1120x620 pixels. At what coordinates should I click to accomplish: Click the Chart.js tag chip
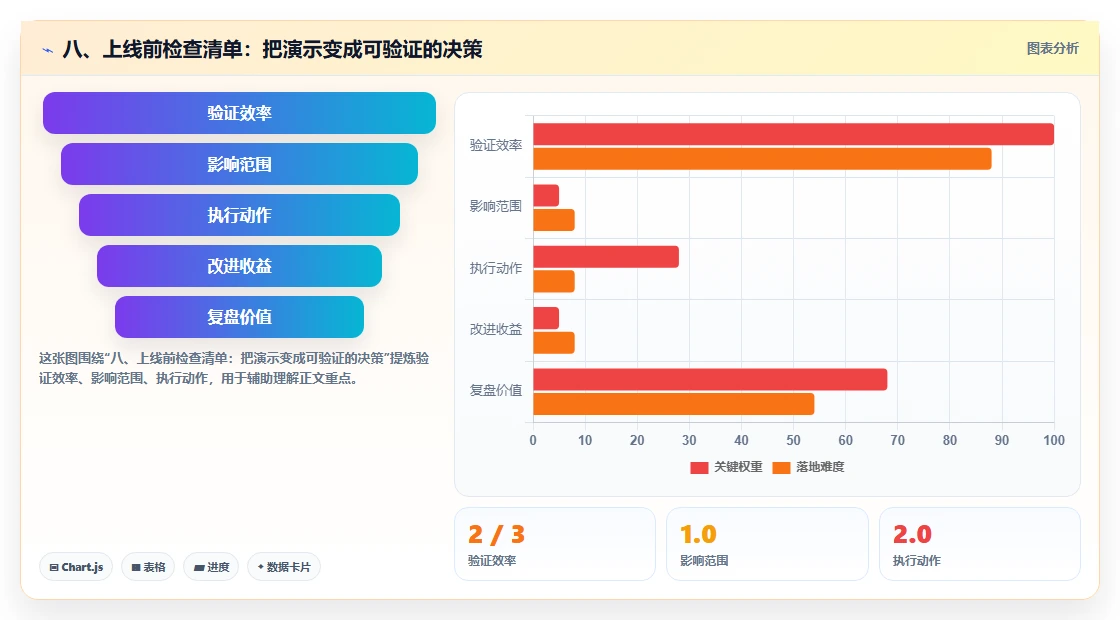tap(76, 567)
